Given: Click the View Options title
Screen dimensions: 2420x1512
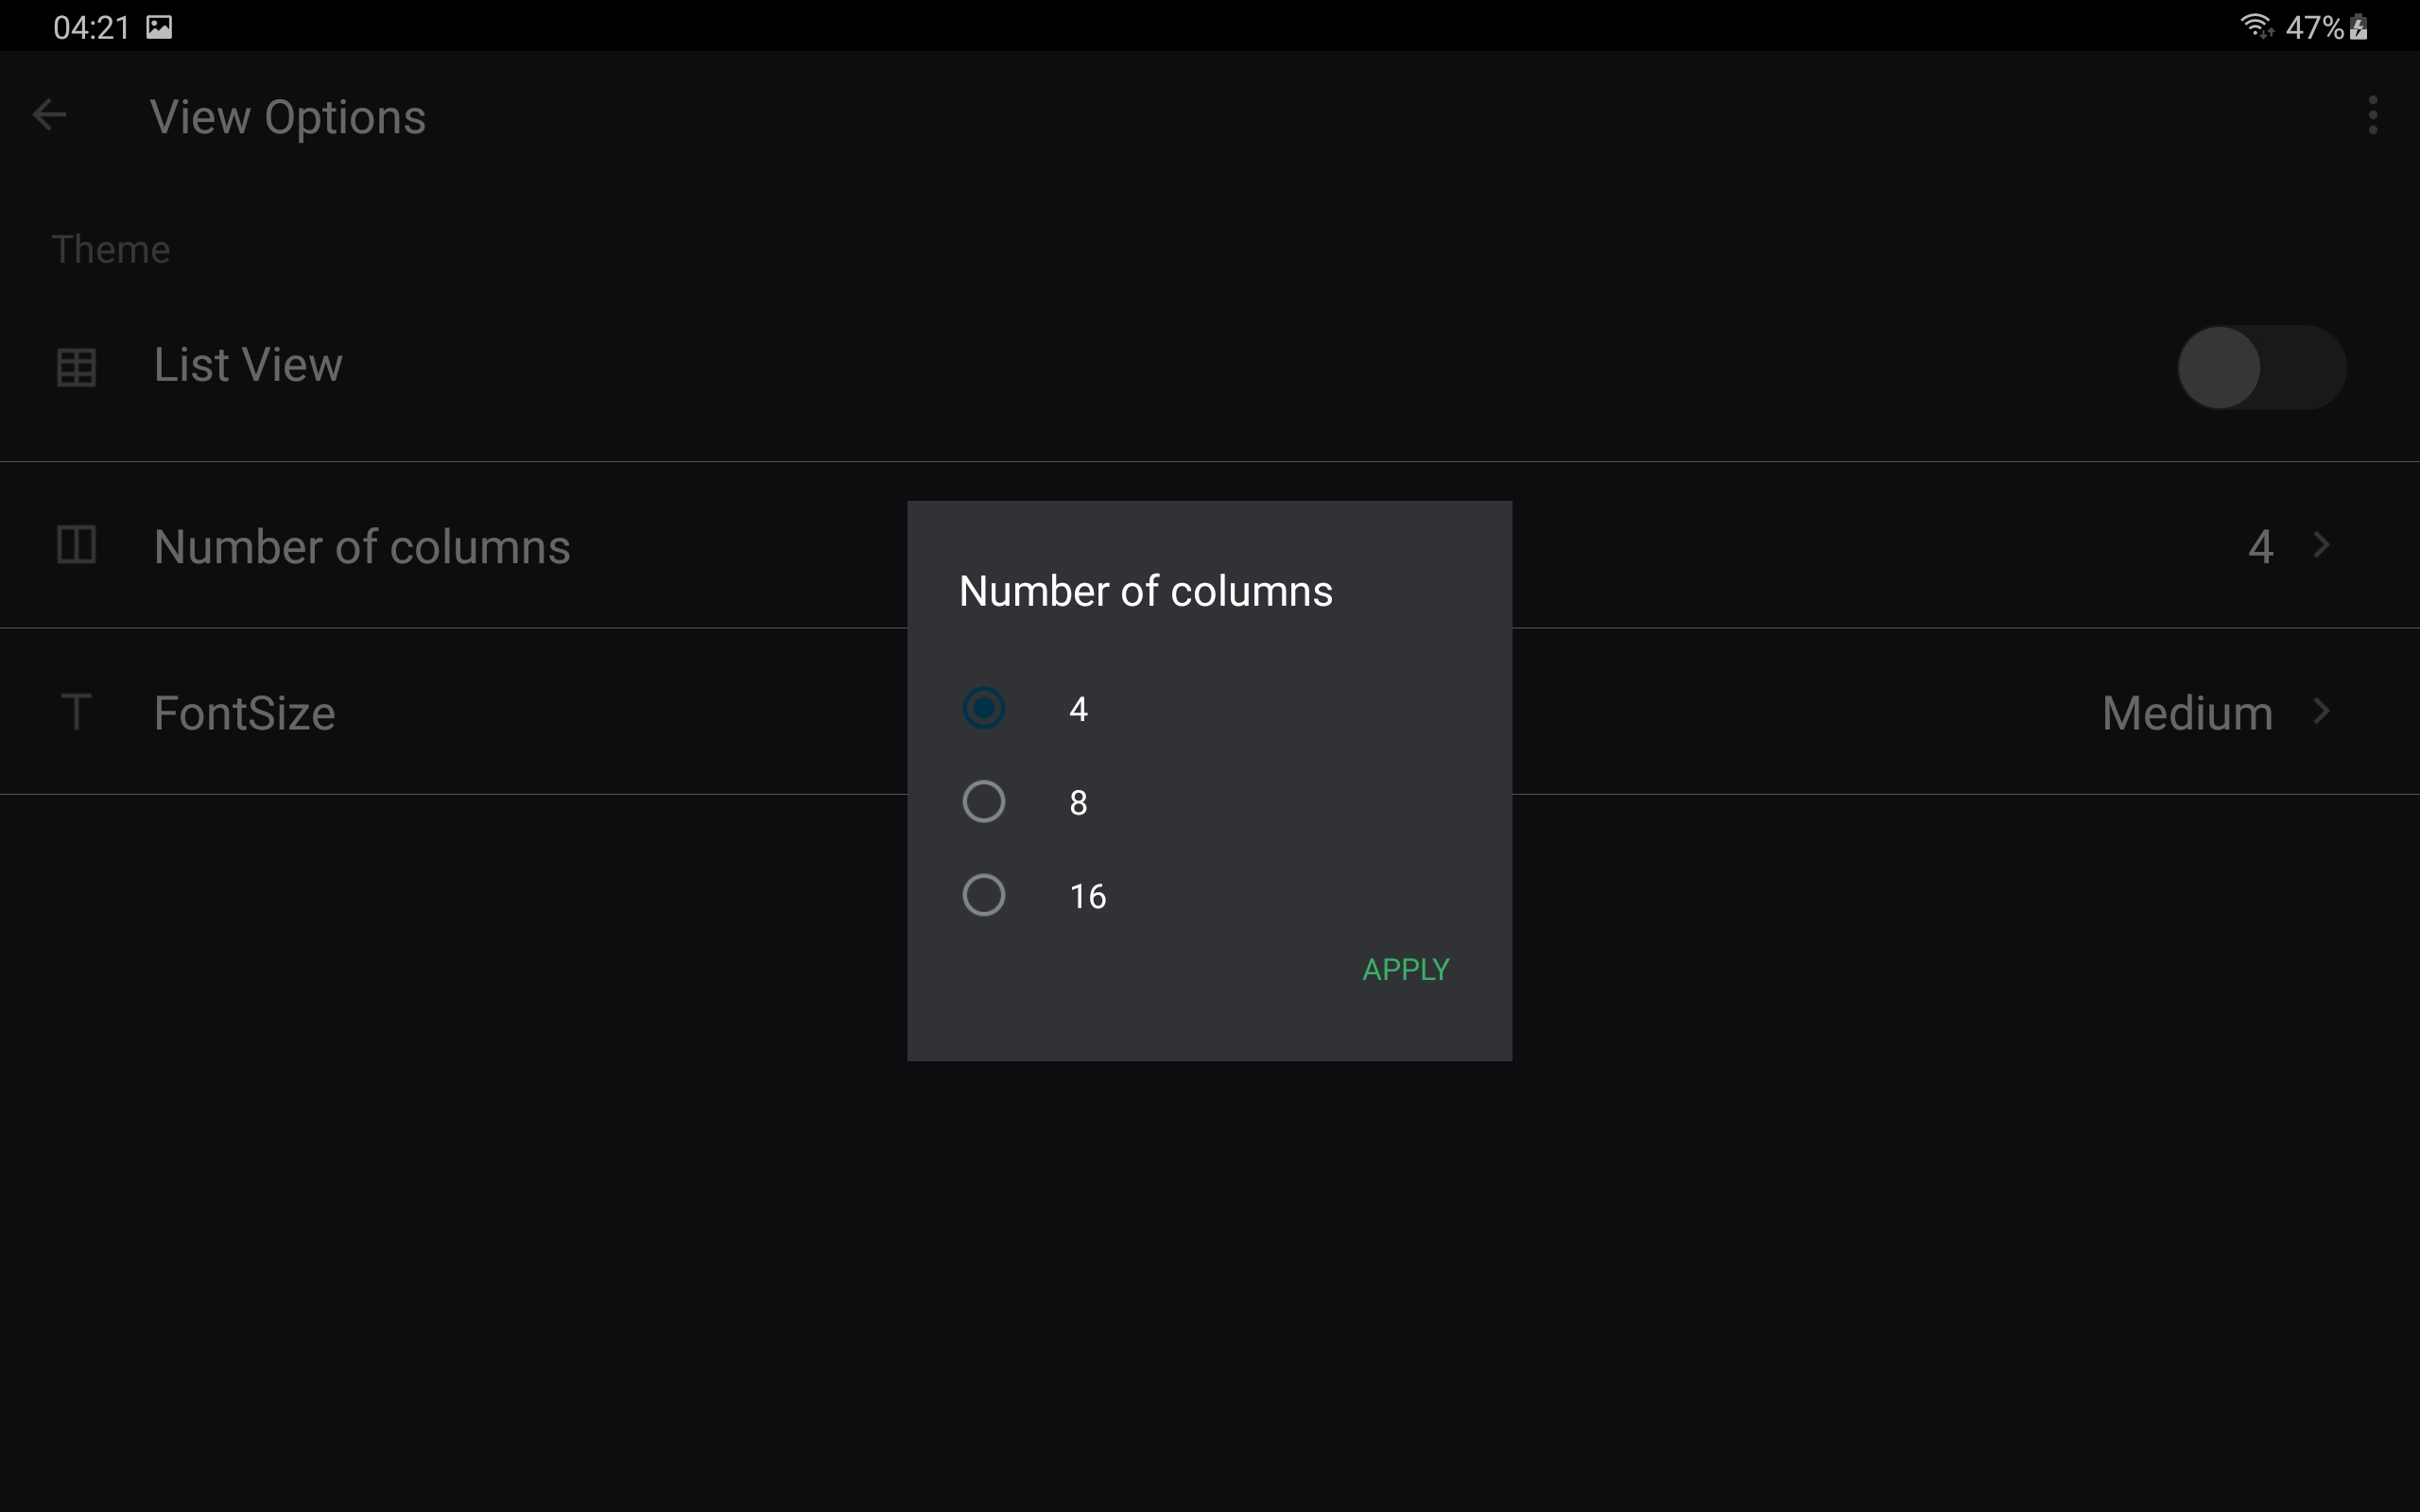Looking at the screenshot, I should coord(288,117).
